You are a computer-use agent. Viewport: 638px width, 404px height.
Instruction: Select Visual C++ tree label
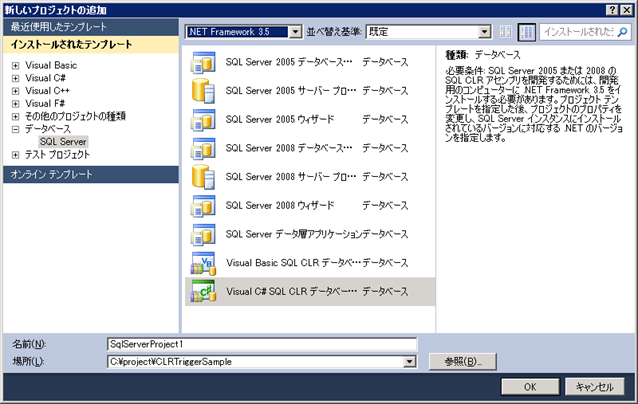47,91
